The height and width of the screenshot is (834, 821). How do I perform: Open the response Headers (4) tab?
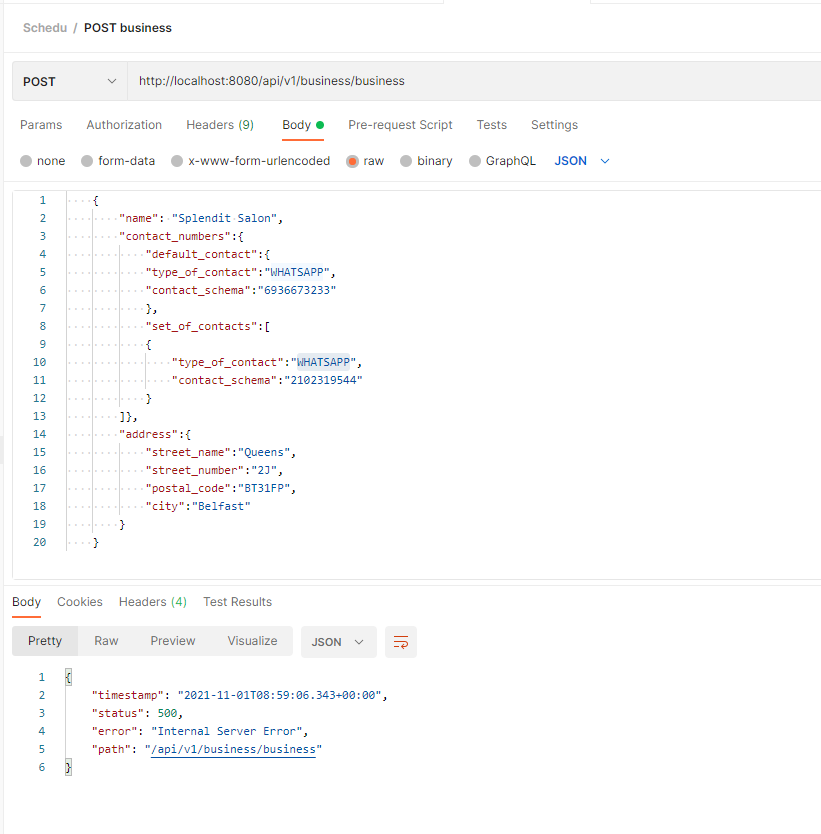pos(153,602)
